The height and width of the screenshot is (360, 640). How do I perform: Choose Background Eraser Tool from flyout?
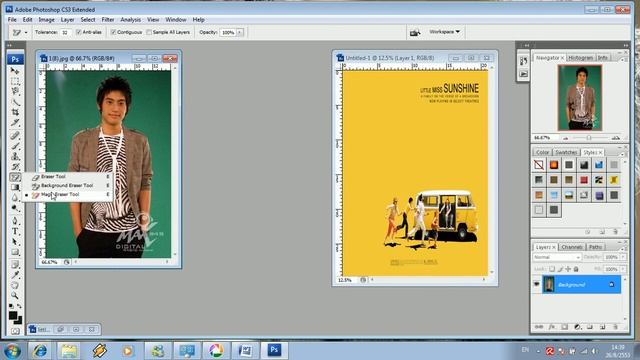(x=67, y=185)
